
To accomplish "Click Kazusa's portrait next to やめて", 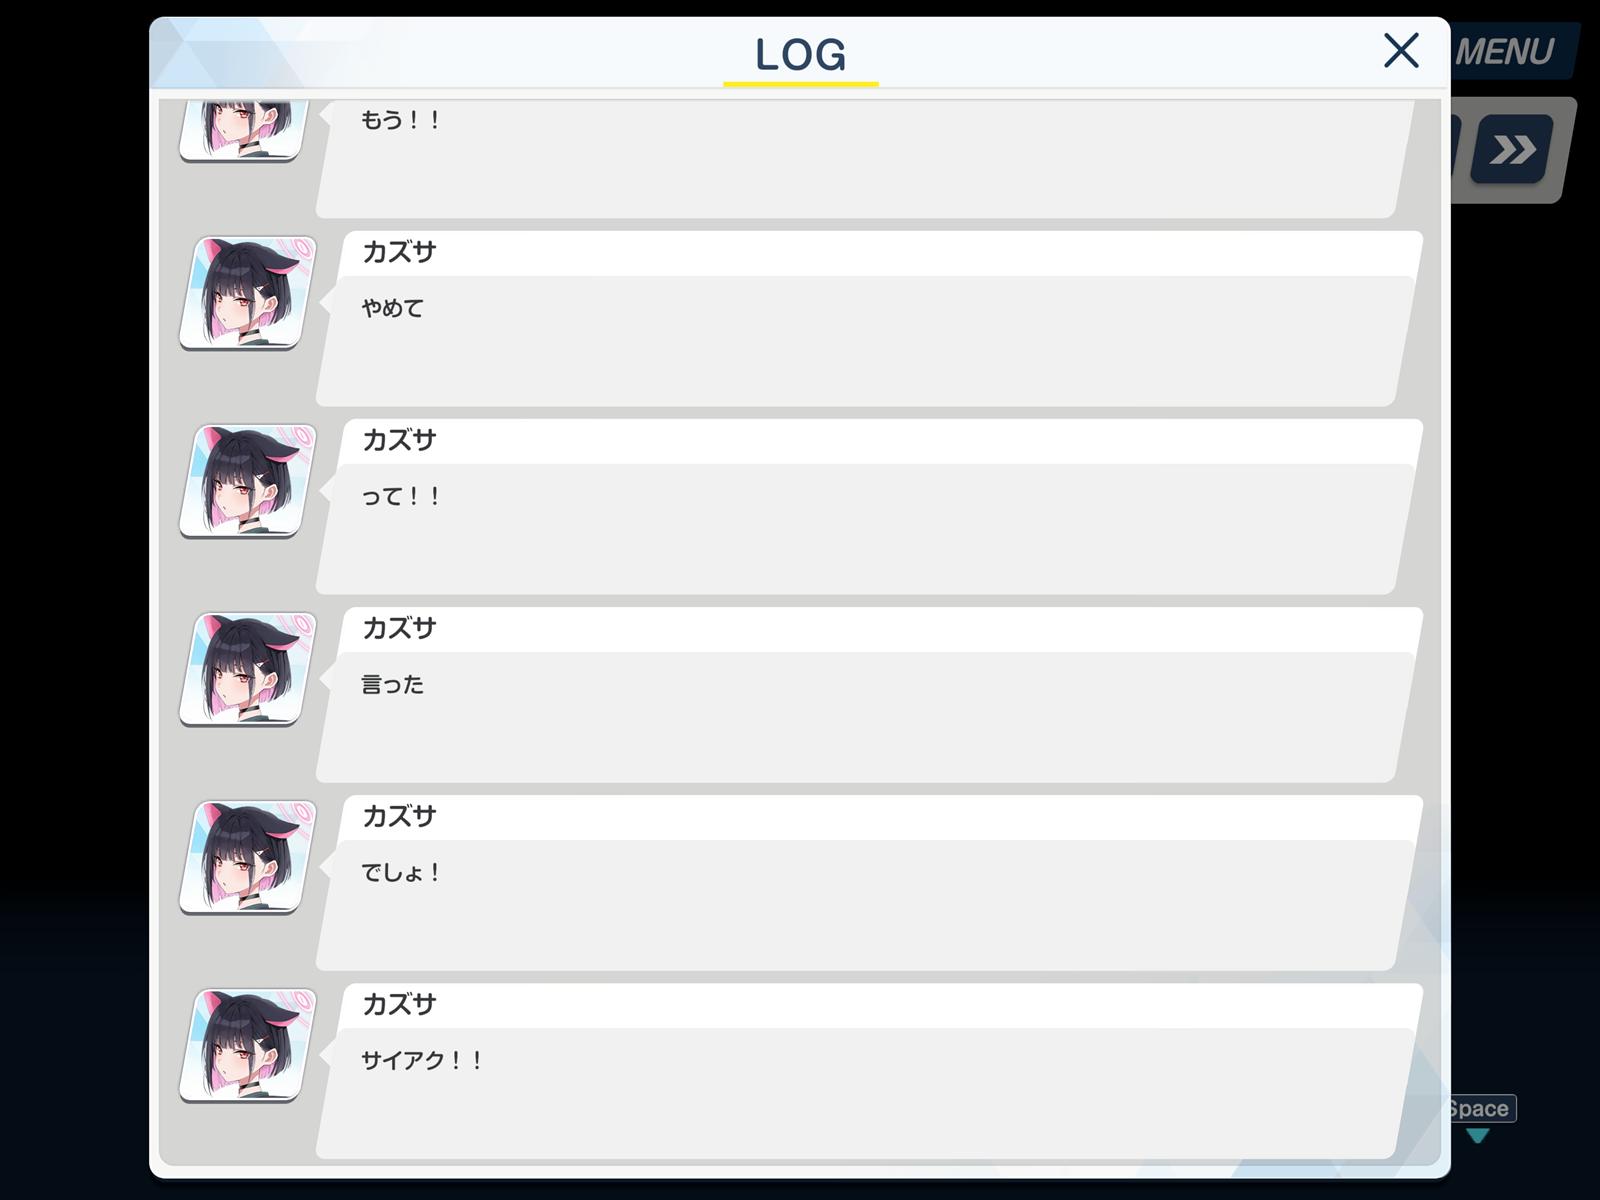I will coord(248,293).
